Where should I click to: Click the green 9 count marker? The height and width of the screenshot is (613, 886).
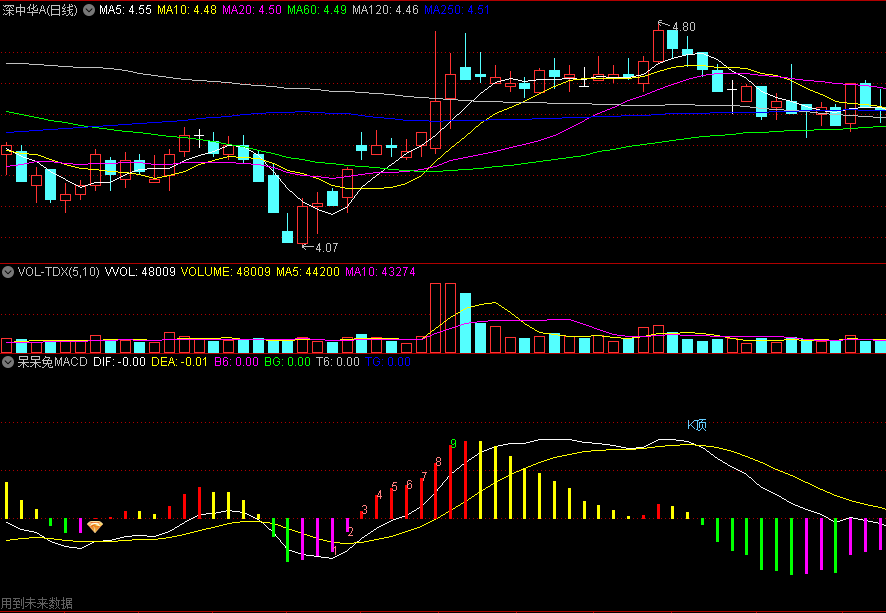tap(453, 444)
